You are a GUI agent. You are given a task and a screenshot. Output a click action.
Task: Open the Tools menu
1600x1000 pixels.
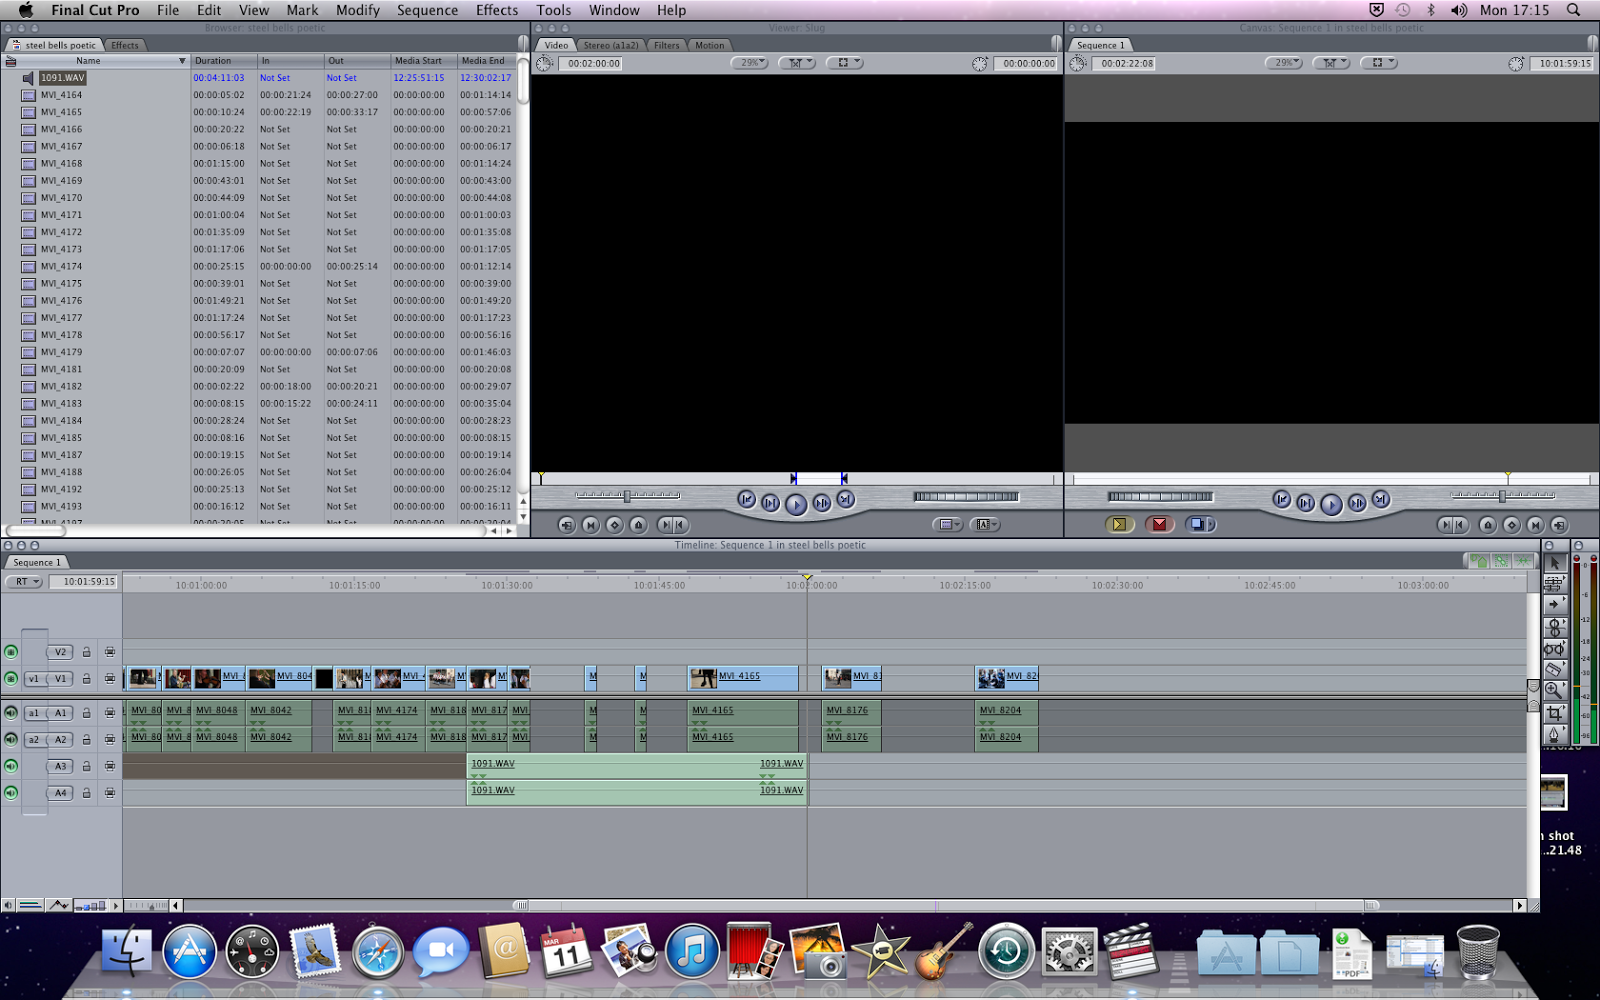click(x=554, y=10)
